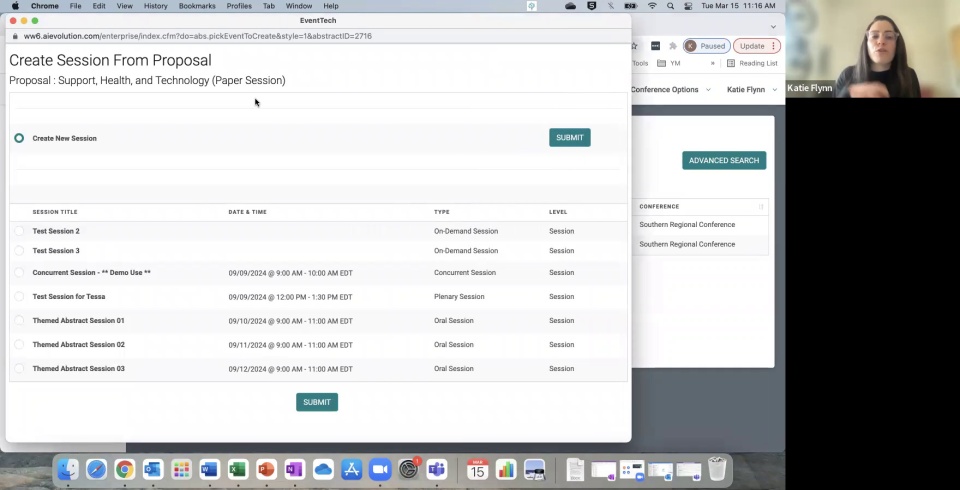960x490 pixels.
Task: Open Spotlight search in menu bar
Action: point(670,6)
